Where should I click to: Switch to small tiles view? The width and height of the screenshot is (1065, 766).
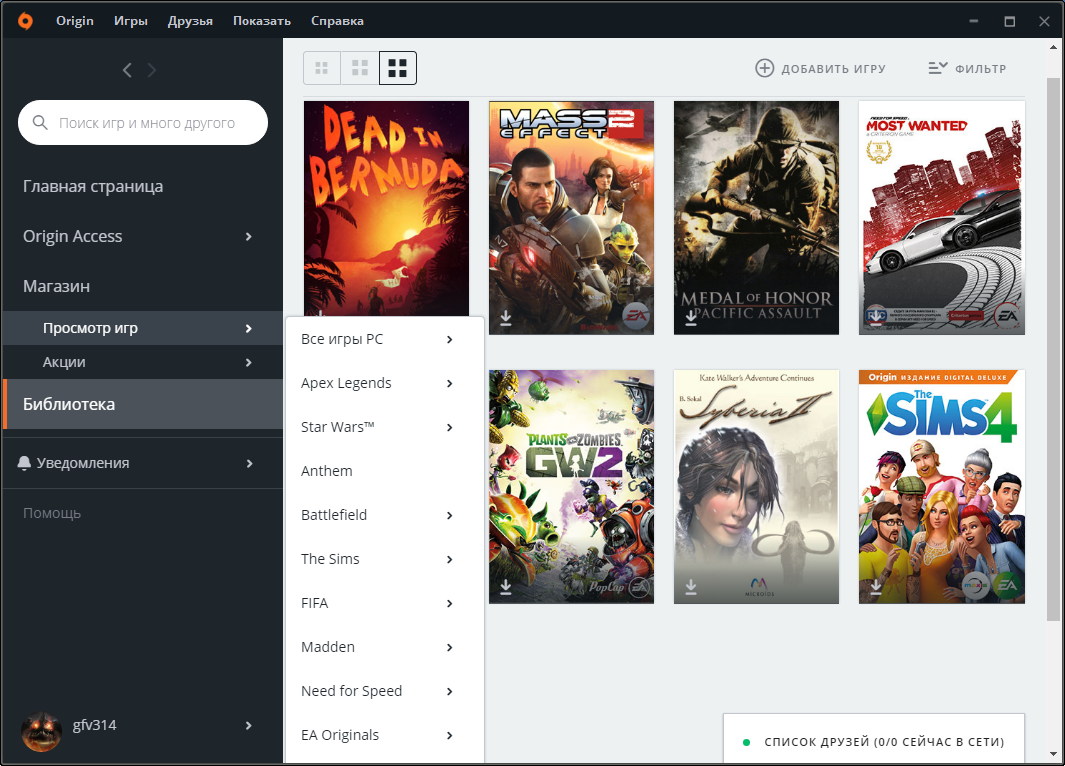322,68
